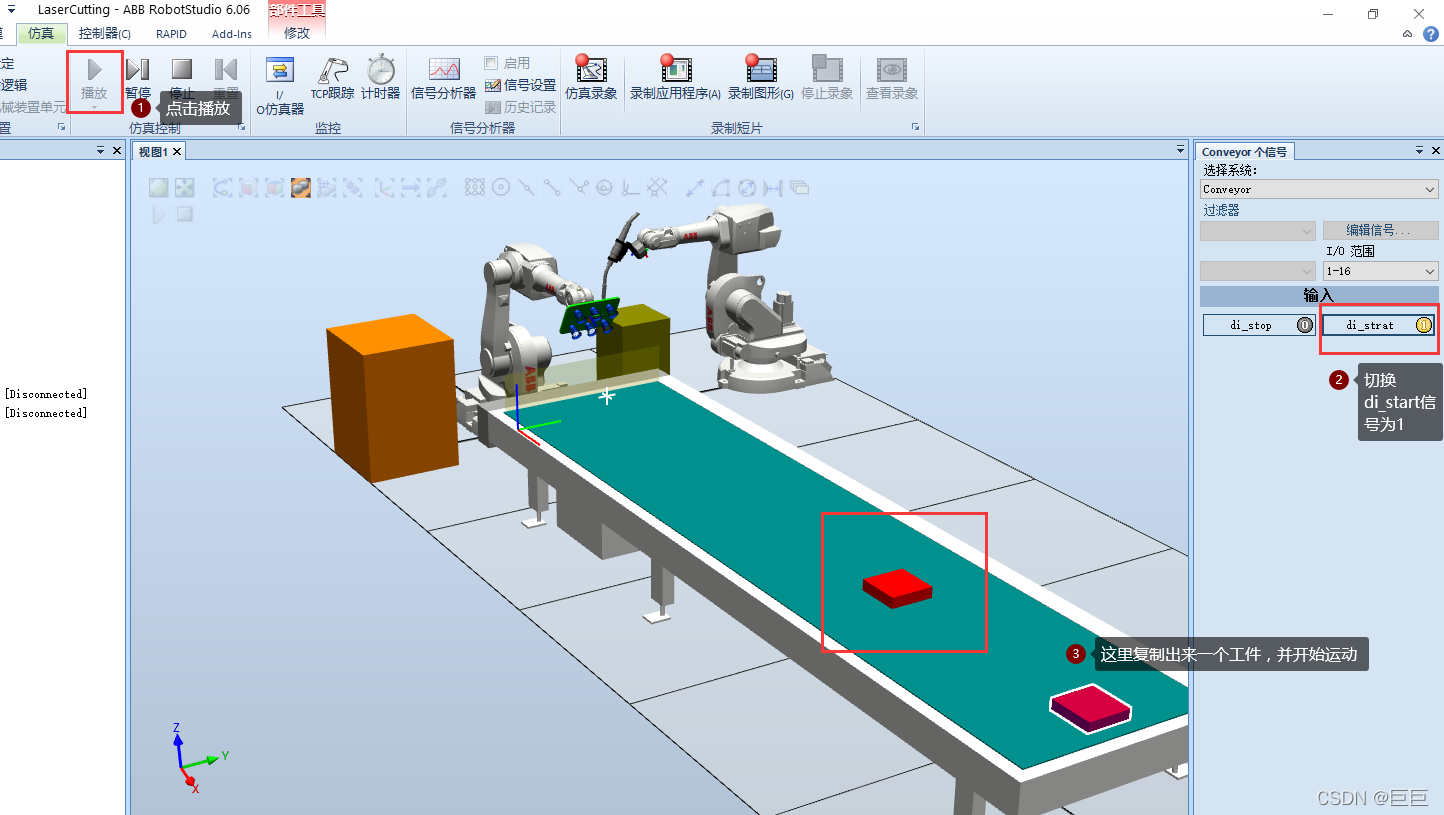
Task: Select the Snap Local Origin axis icon
Action: click(631, 187)
